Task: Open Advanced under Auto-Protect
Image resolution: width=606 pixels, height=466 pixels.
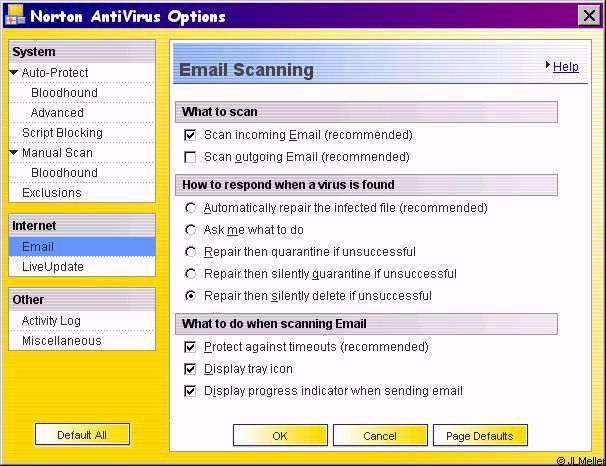Action: [x=57, y=113]
